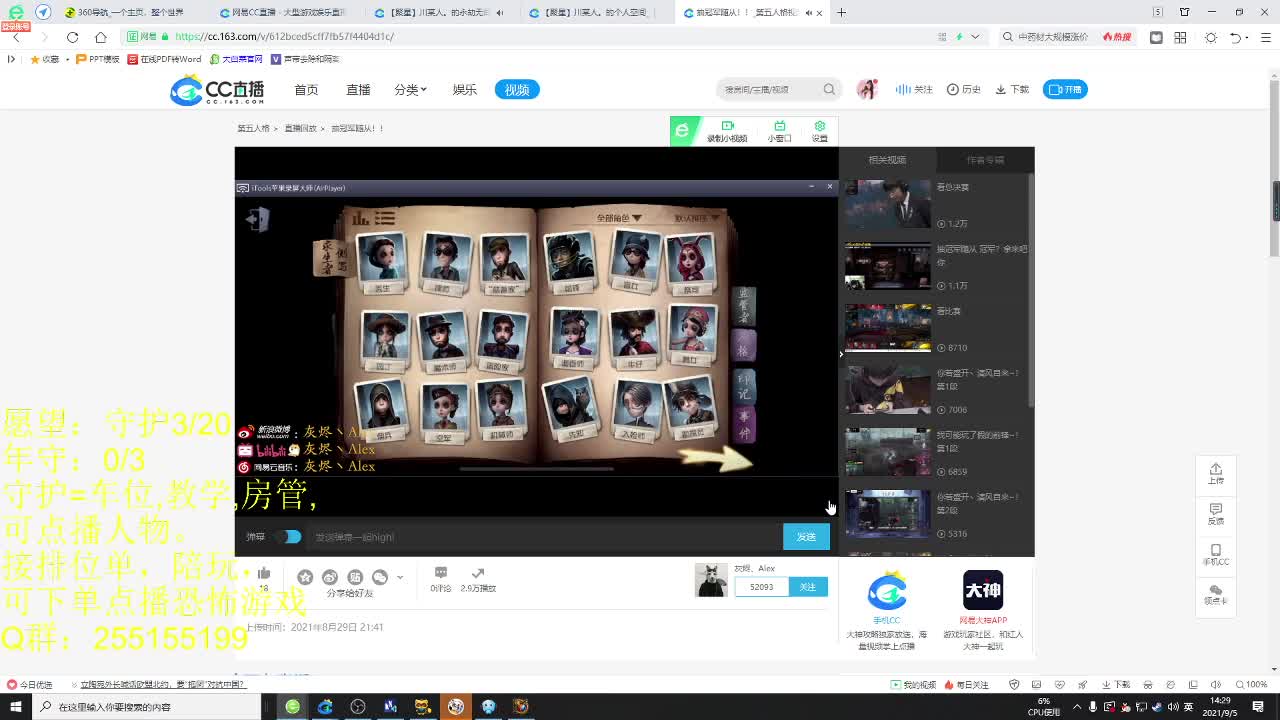Open related video with 7006 views
The image size is (1280, 720).
tap(888, 390)
